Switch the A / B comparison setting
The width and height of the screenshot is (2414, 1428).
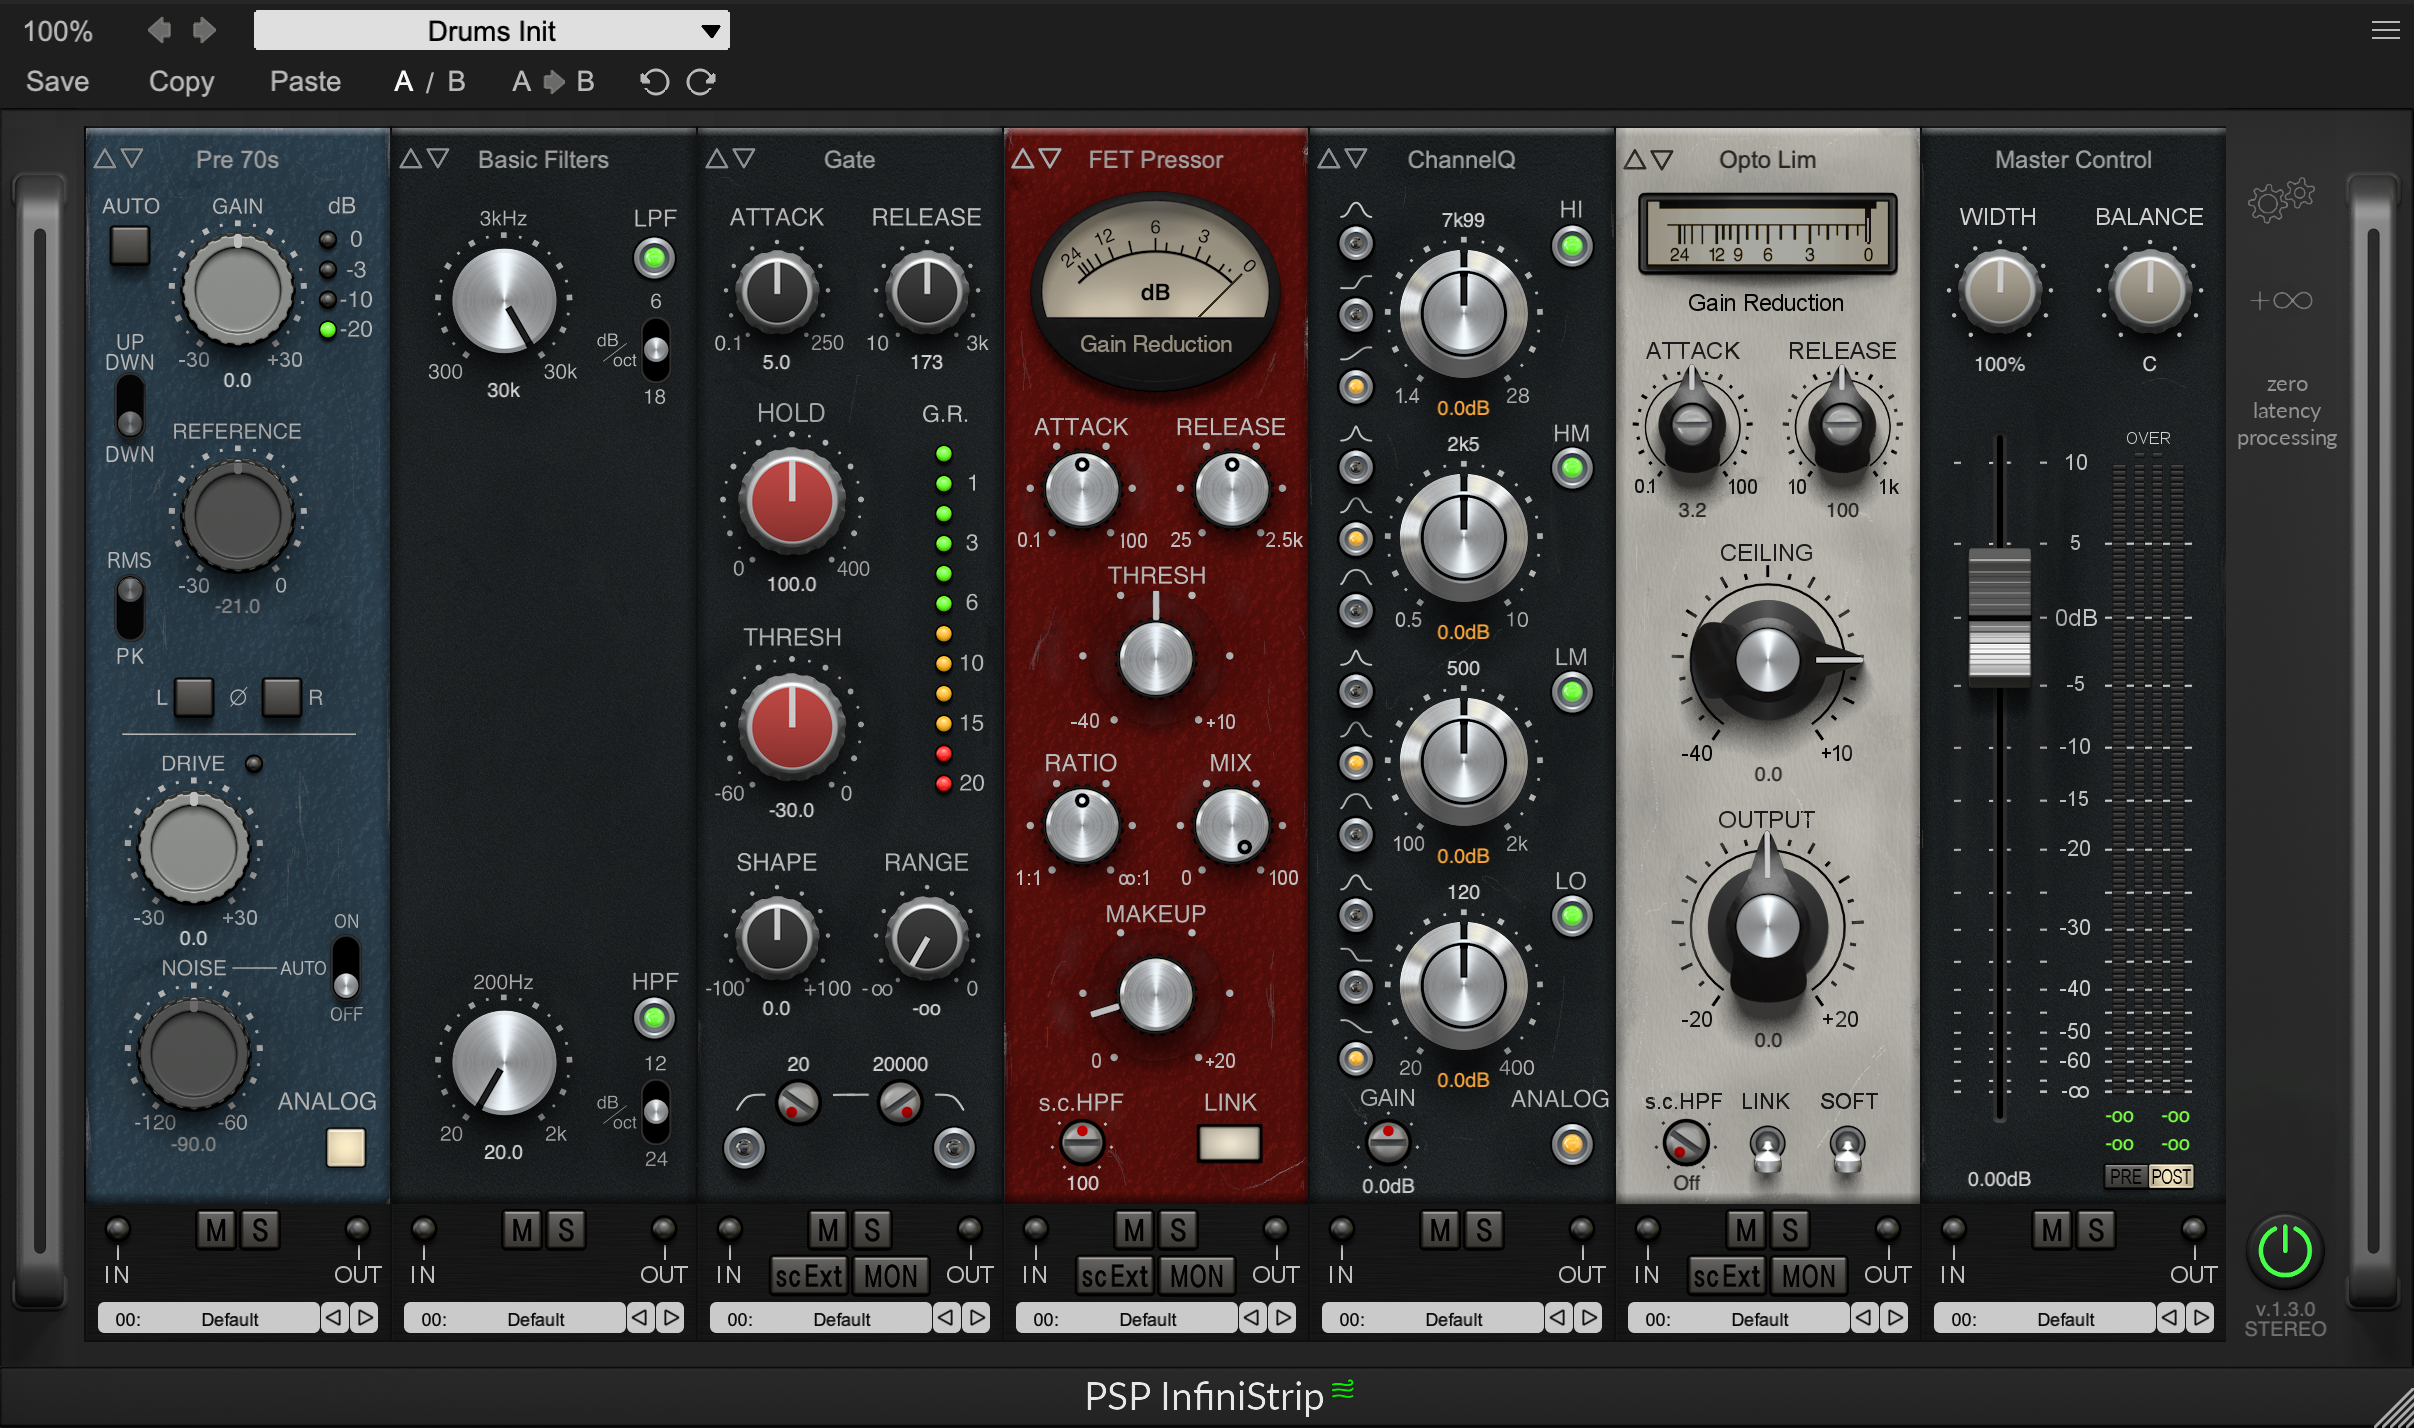tap(429, 81)
